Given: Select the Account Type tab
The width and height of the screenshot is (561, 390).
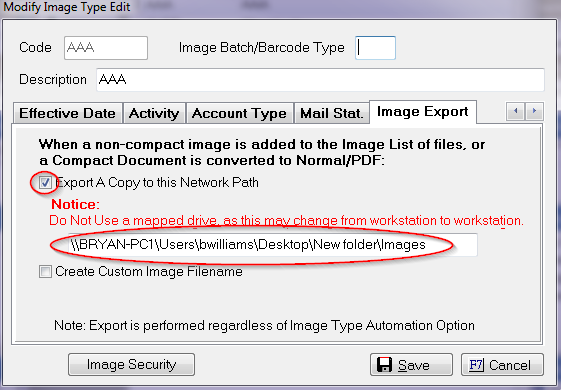Looking at the screenshot, I should [x=239, y=113].
